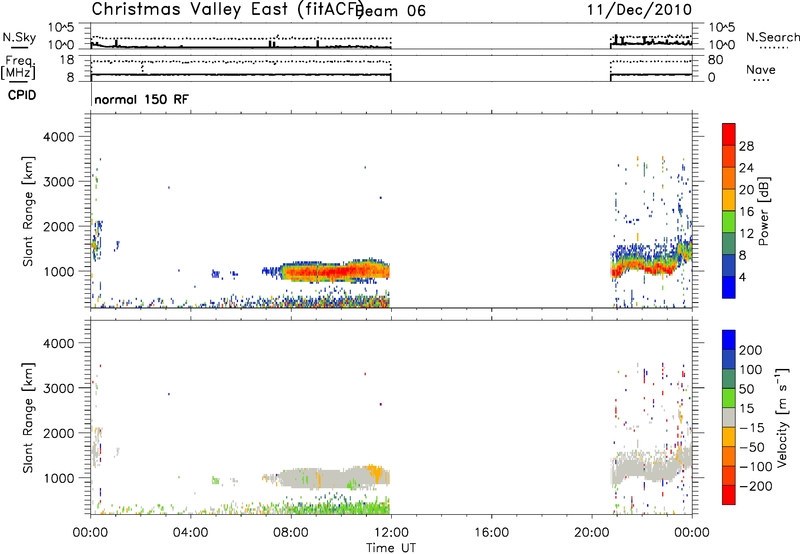Viewport: 800px width, 554px height.
Task: Pick the gray segment of velocity colorbar
Action: pyautogui.click(x=729, y=417)
